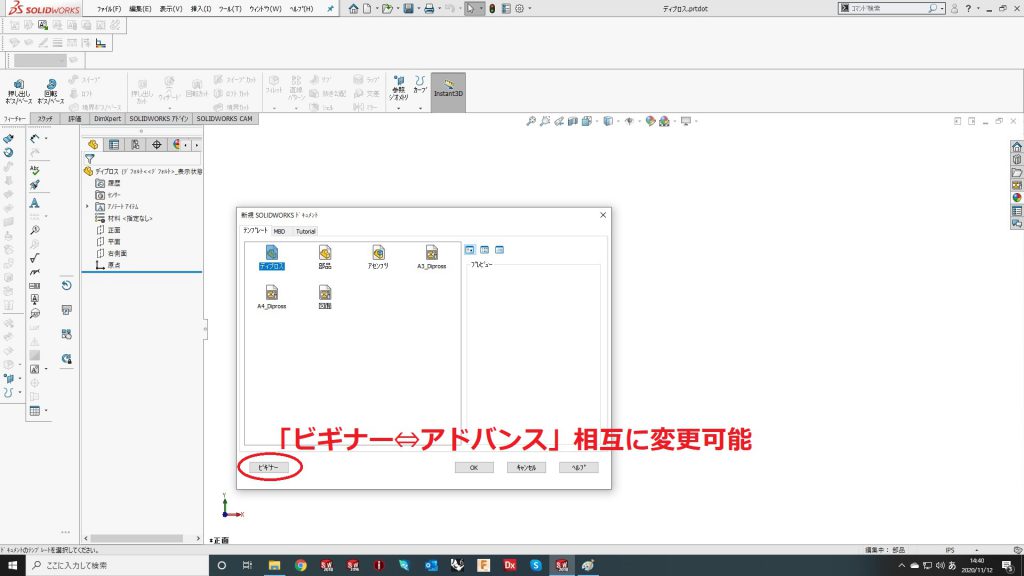
Task: Switch to the スケッチ (Sketch) ribbon tab
Action: coord(45,119)
